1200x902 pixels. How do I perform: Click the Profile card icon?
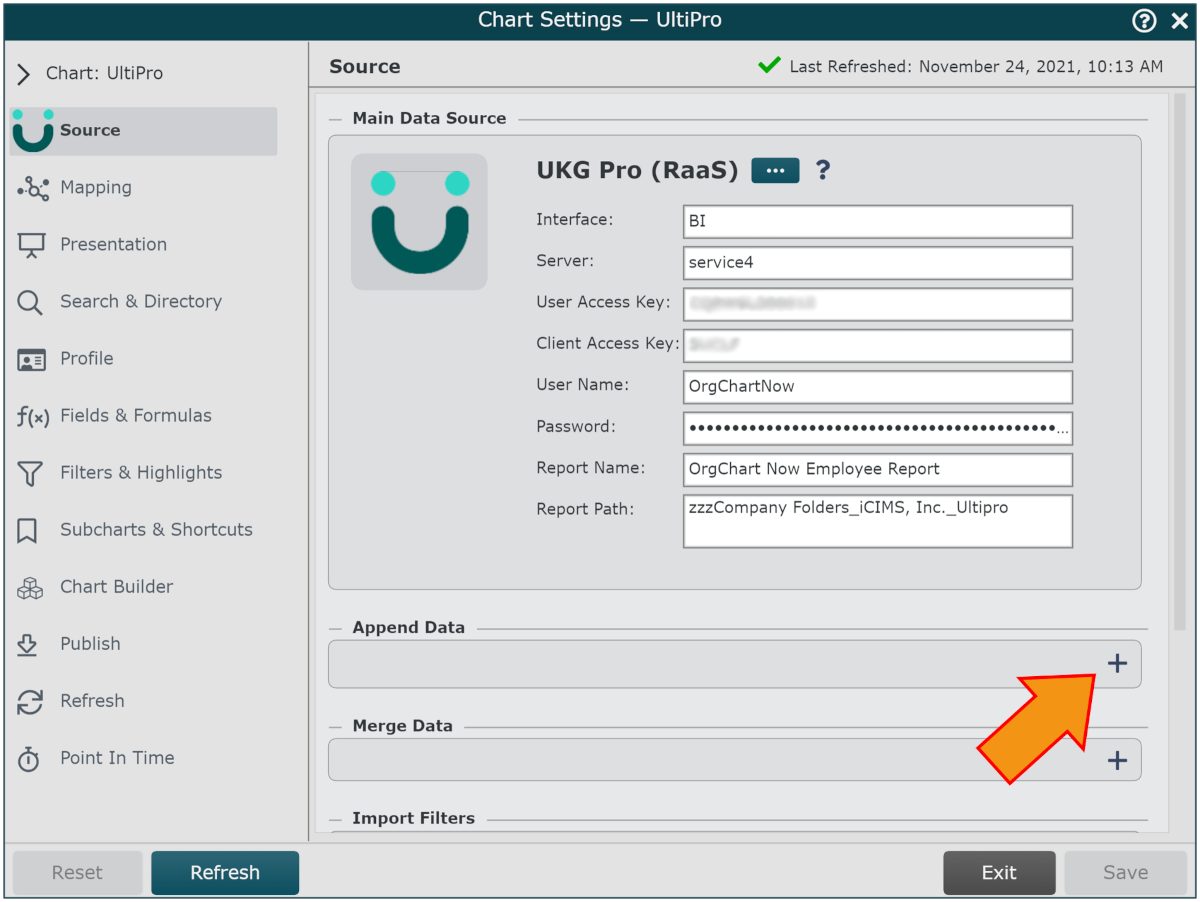click(32, 360)
